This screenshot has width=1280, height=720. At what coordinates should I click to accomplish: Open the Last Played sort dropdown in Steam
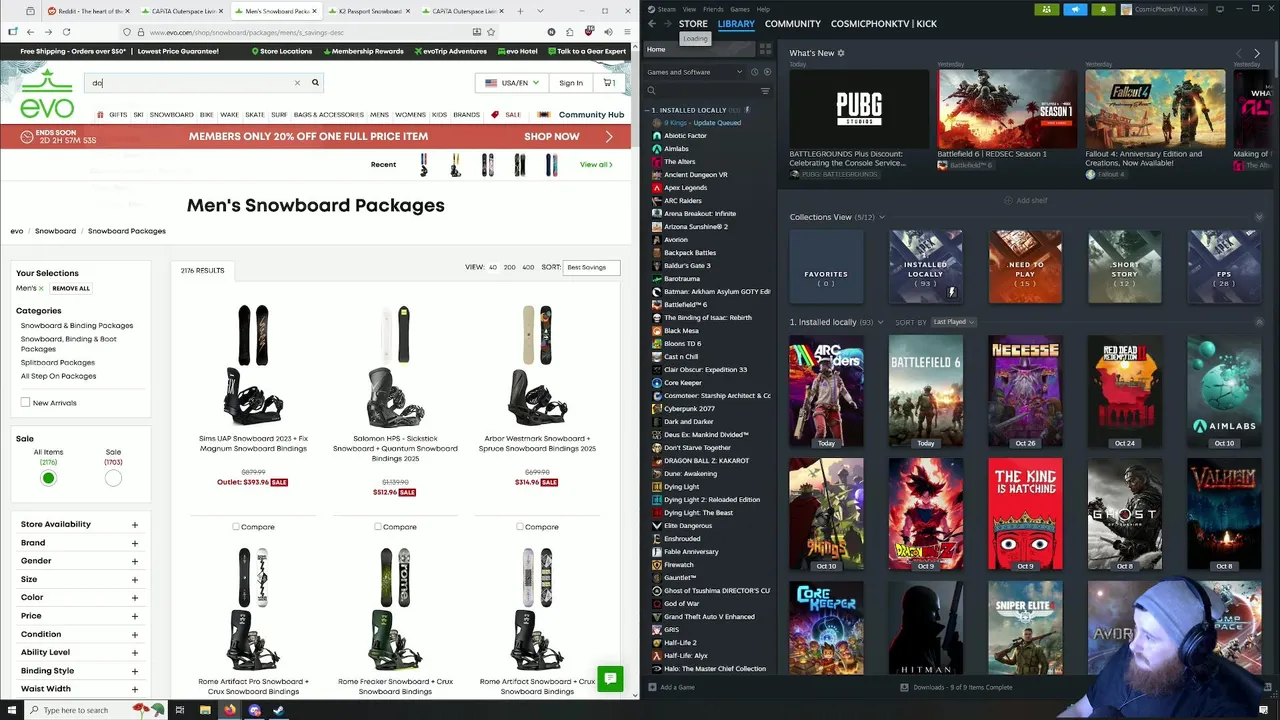[954, 322]
